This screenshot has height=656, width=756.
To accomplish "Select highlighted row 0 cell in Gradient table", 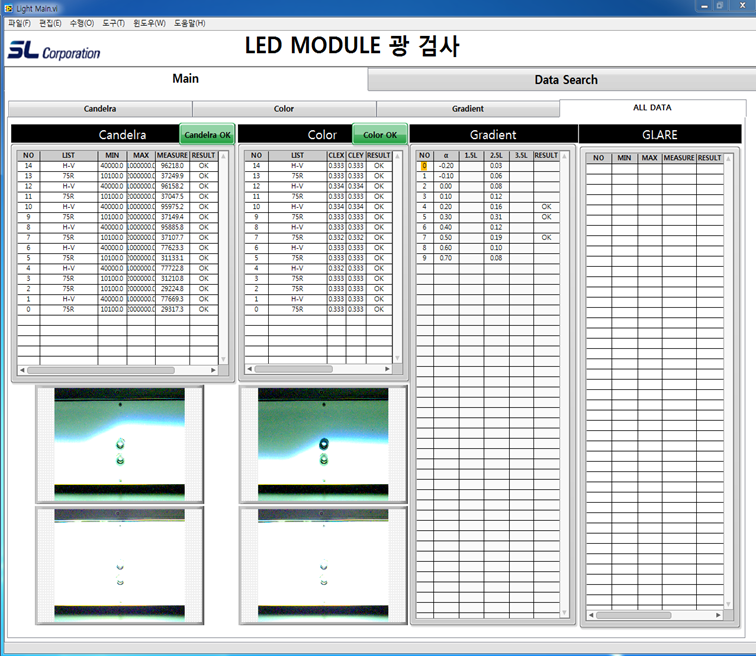I will (x=424, y=166).
